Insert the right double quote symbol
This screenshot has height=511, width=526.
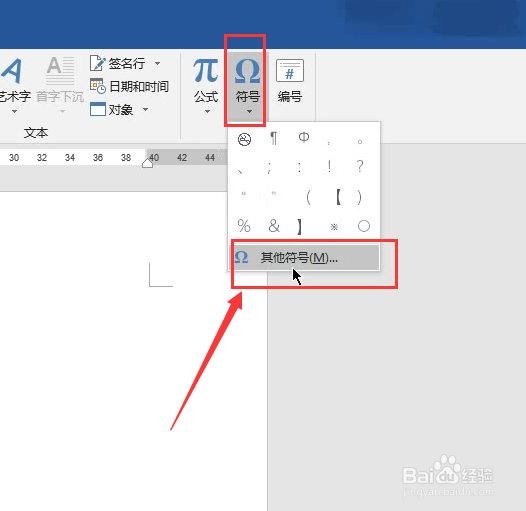274,193
